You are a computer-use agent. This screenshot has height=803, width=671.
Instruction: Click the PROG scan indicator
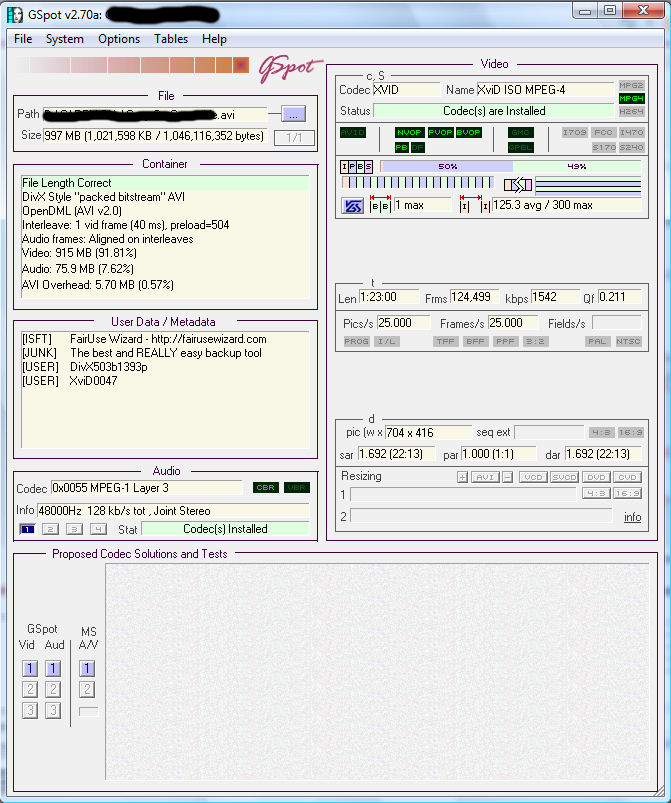tap(357, 341)
